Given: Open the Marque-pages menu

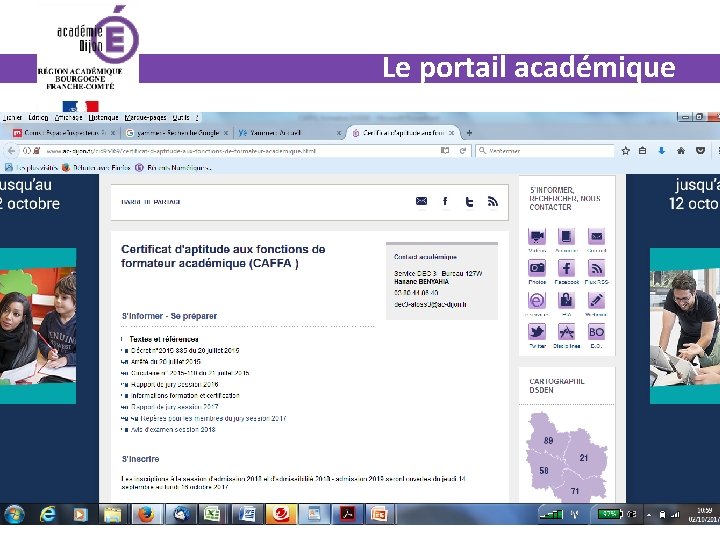Looking at the screenshot, I should (x=146, y=118).
